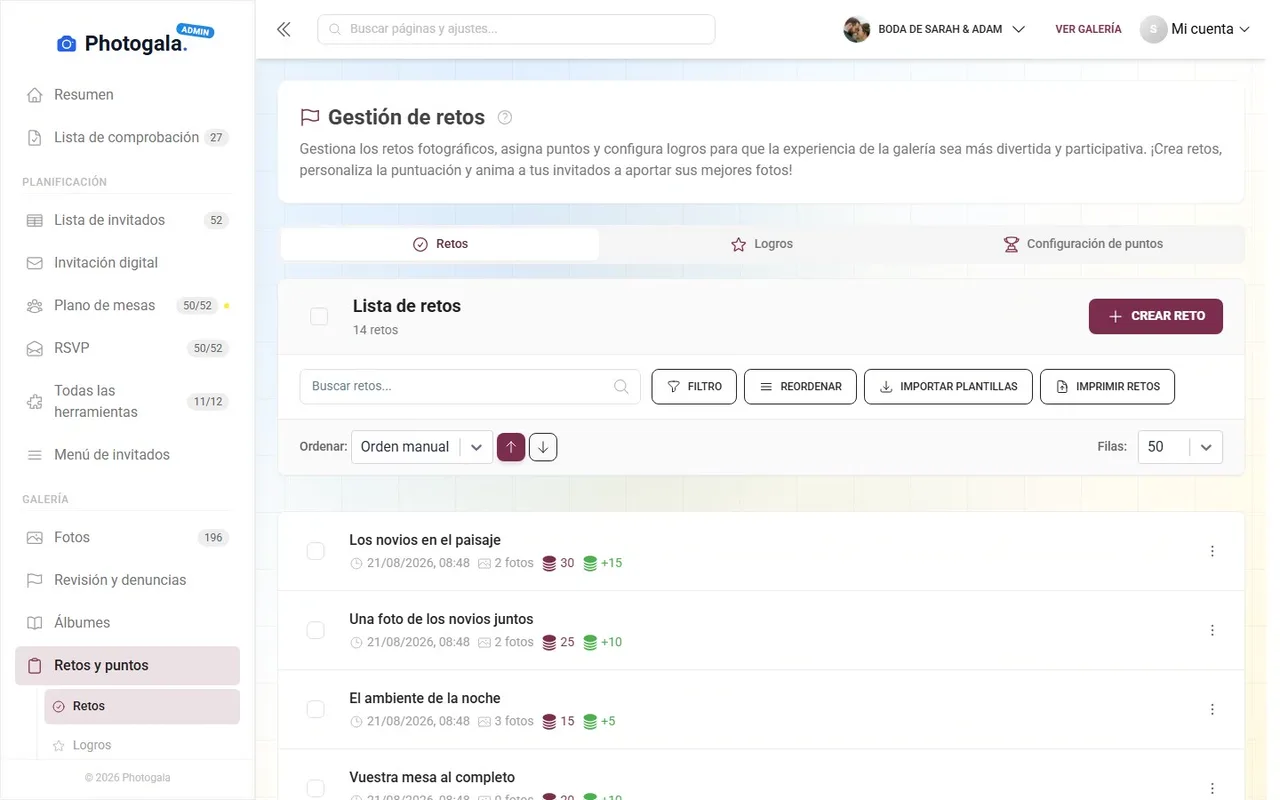Click the Buscar páginas y ajustes search field
The image size is (1280, 800).
tap(516, 29)
